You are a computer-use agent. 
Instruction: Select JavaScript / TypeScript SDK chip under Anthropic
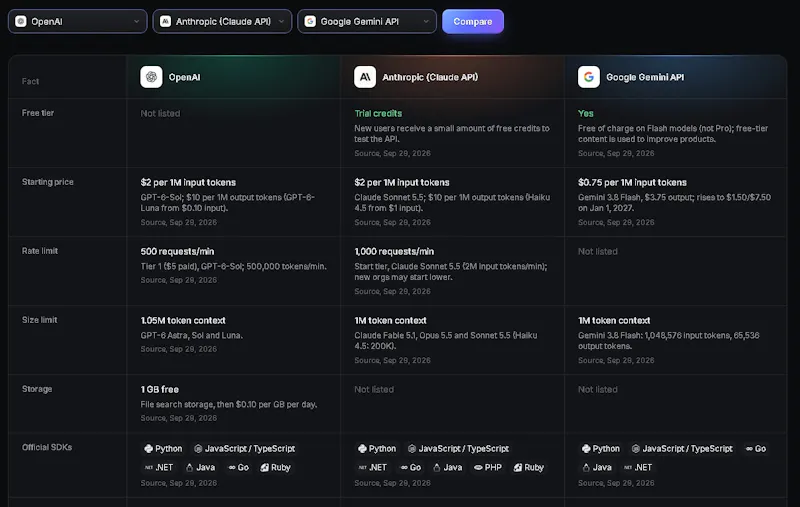click(x=459, y=449)
